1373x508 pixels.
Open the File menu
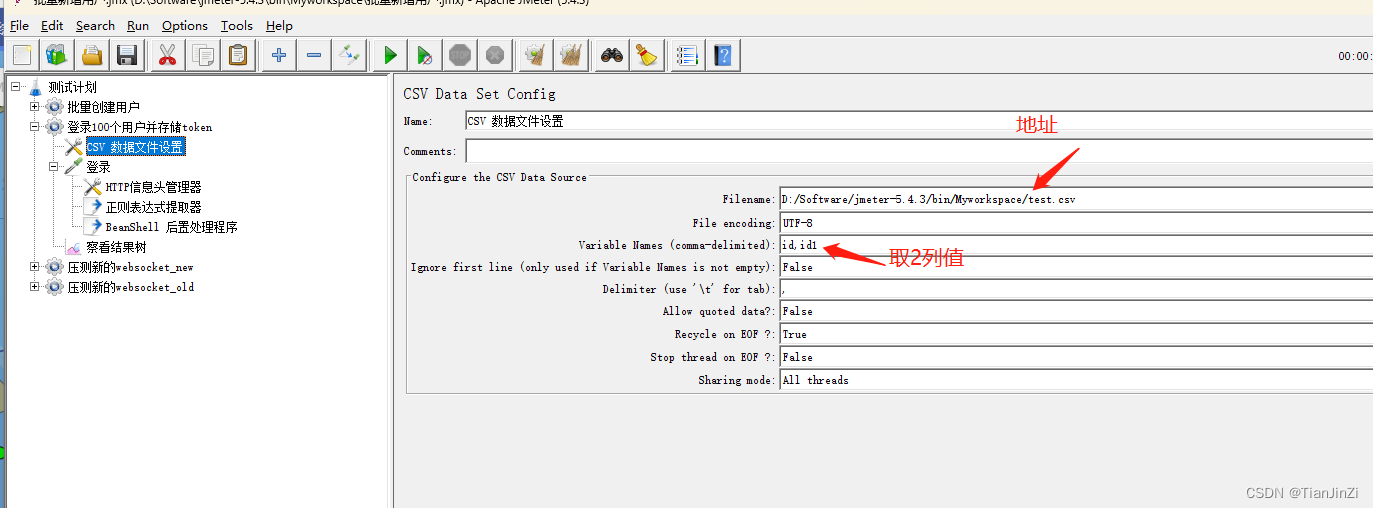click(x=19, y=26)
